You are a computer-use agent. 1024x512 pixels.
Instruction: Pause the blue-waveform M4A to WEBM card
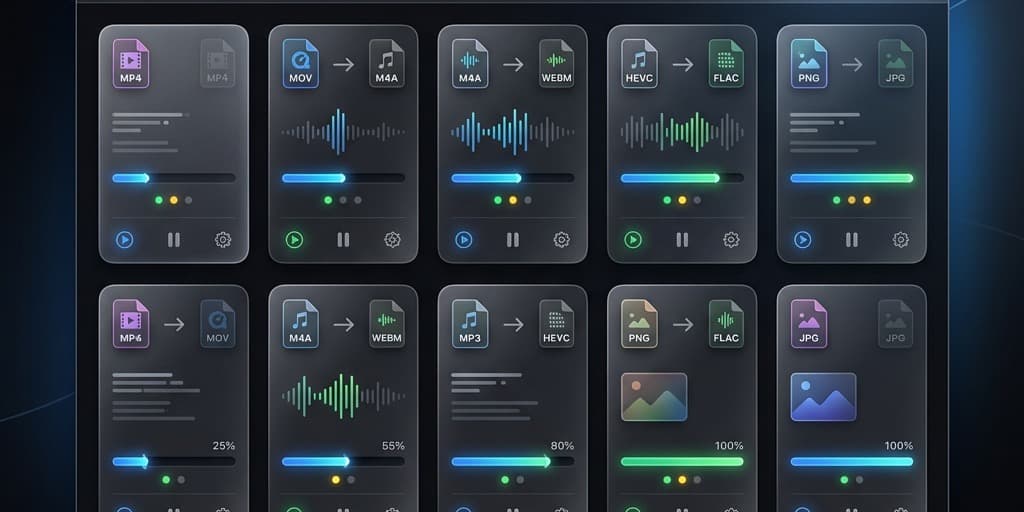pos(513,240)
